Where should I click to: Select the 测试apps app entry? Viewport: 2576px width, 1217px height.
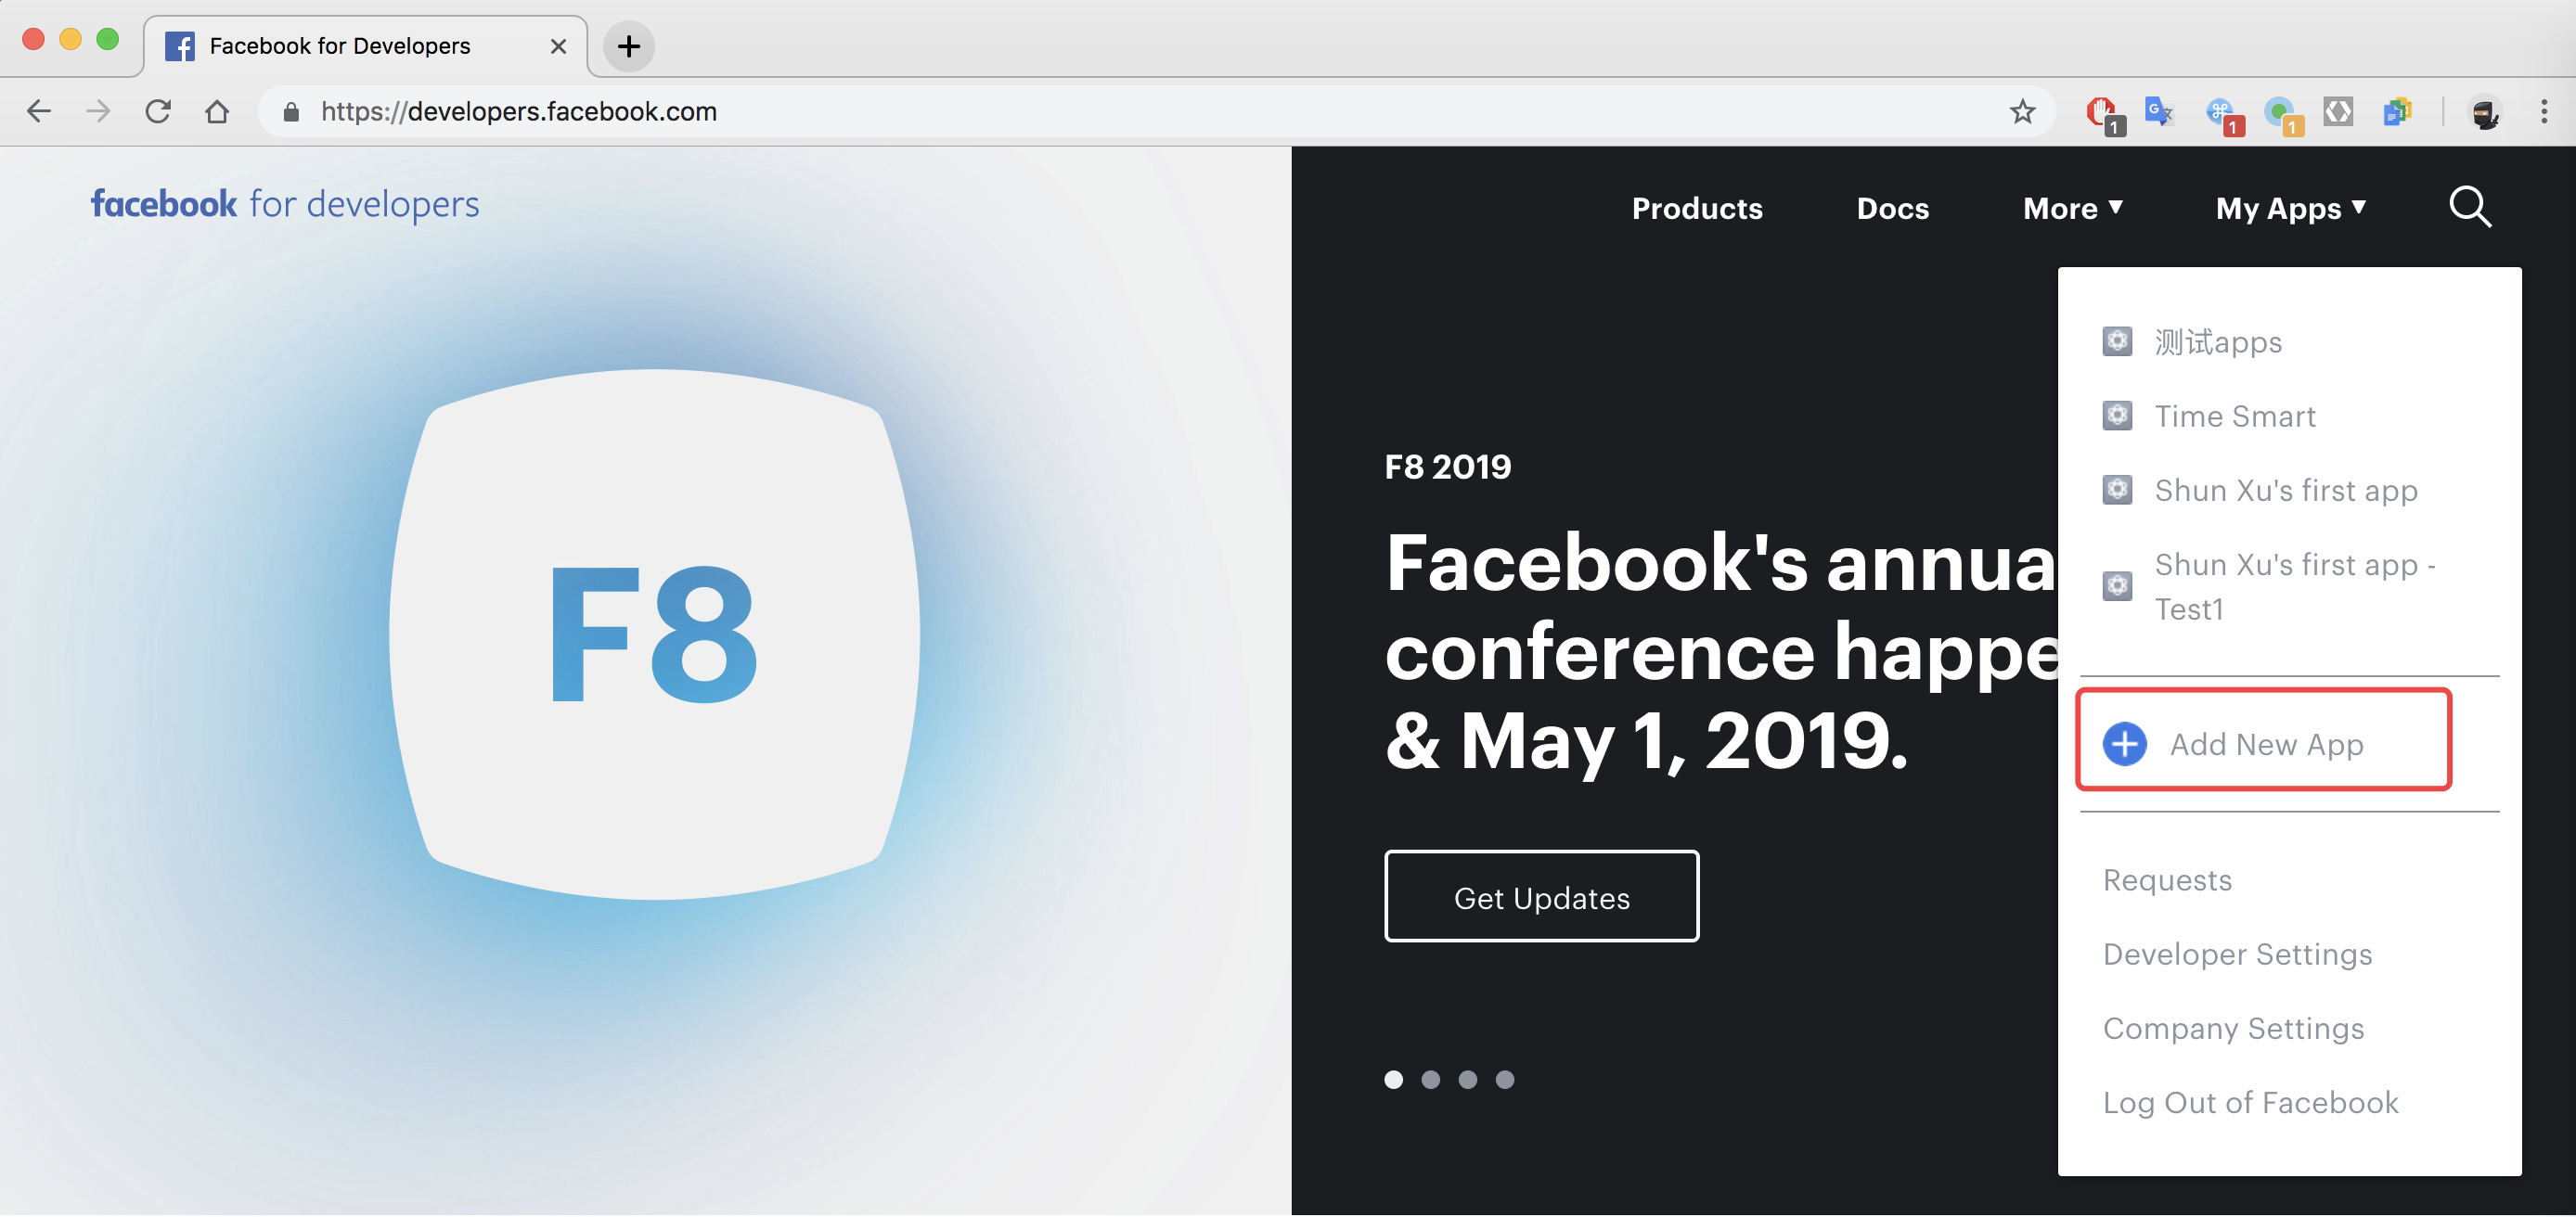point(2218,343)
